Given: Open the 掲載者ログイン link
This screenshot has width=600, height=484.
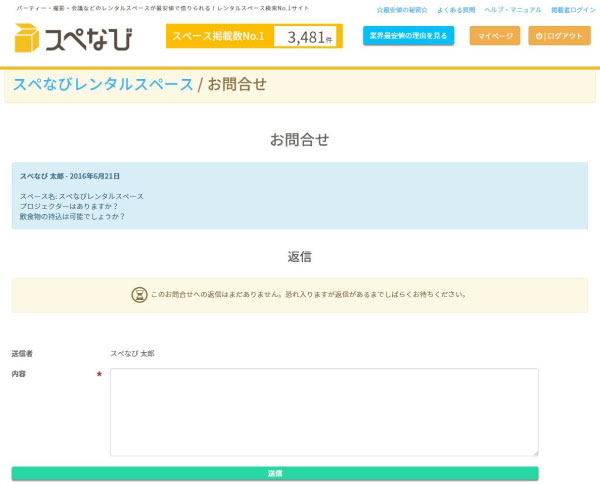Looking at the screenshot, I should (x=573, y=9).
